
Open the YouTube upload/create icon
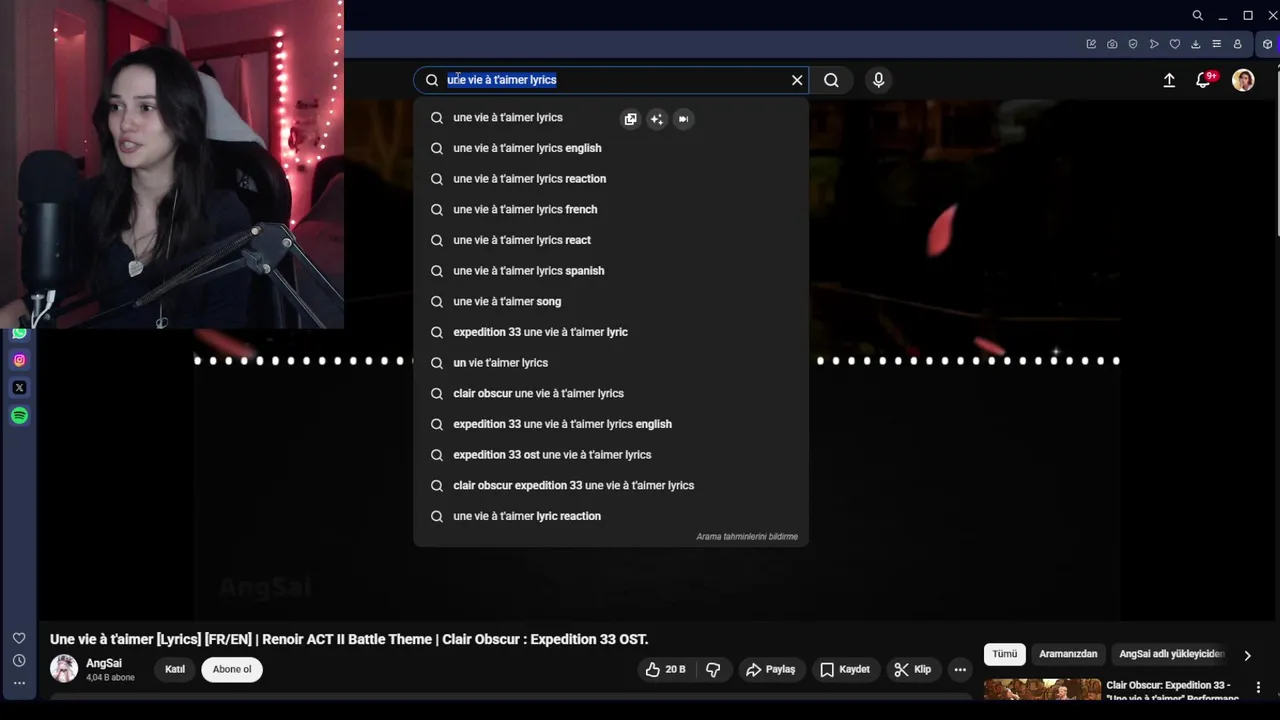(1169, 80)
